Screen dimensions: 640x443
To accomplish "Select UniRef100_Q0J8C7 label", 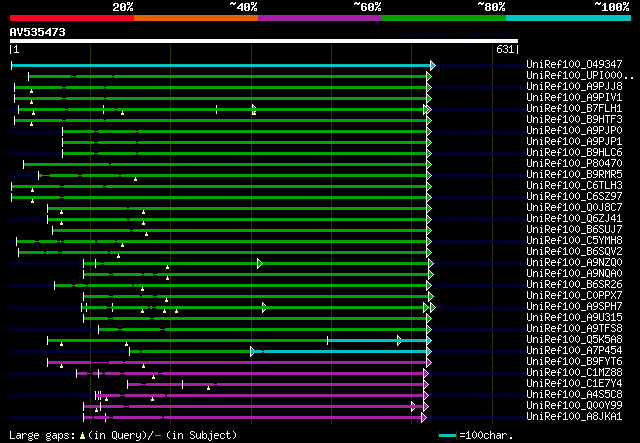I will click(574, 207).
